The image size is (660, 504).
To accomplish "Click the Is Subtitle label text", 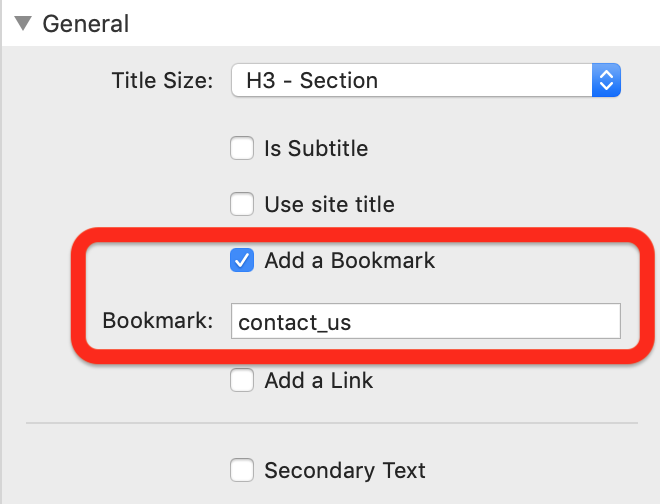I will (316, 148).
